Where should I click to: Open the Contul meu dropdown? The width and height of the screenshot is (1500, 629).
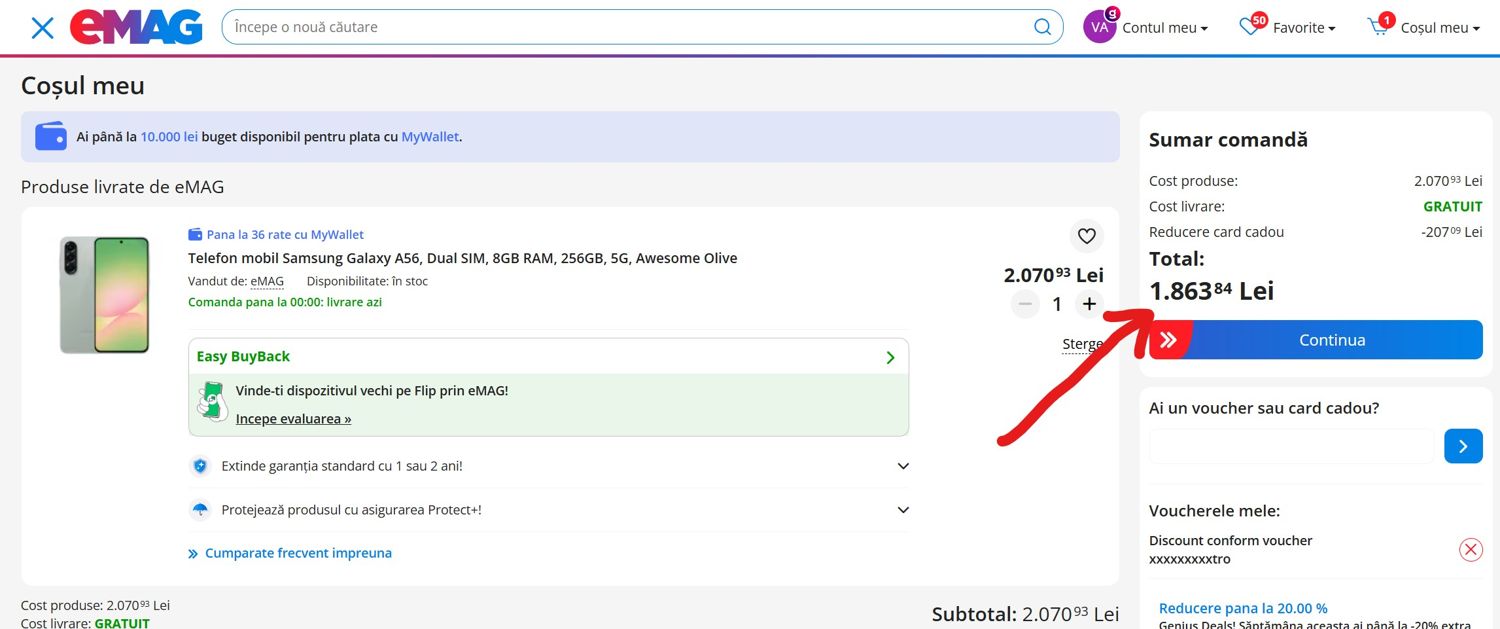pyautogui.click(x=1165, y=28)
